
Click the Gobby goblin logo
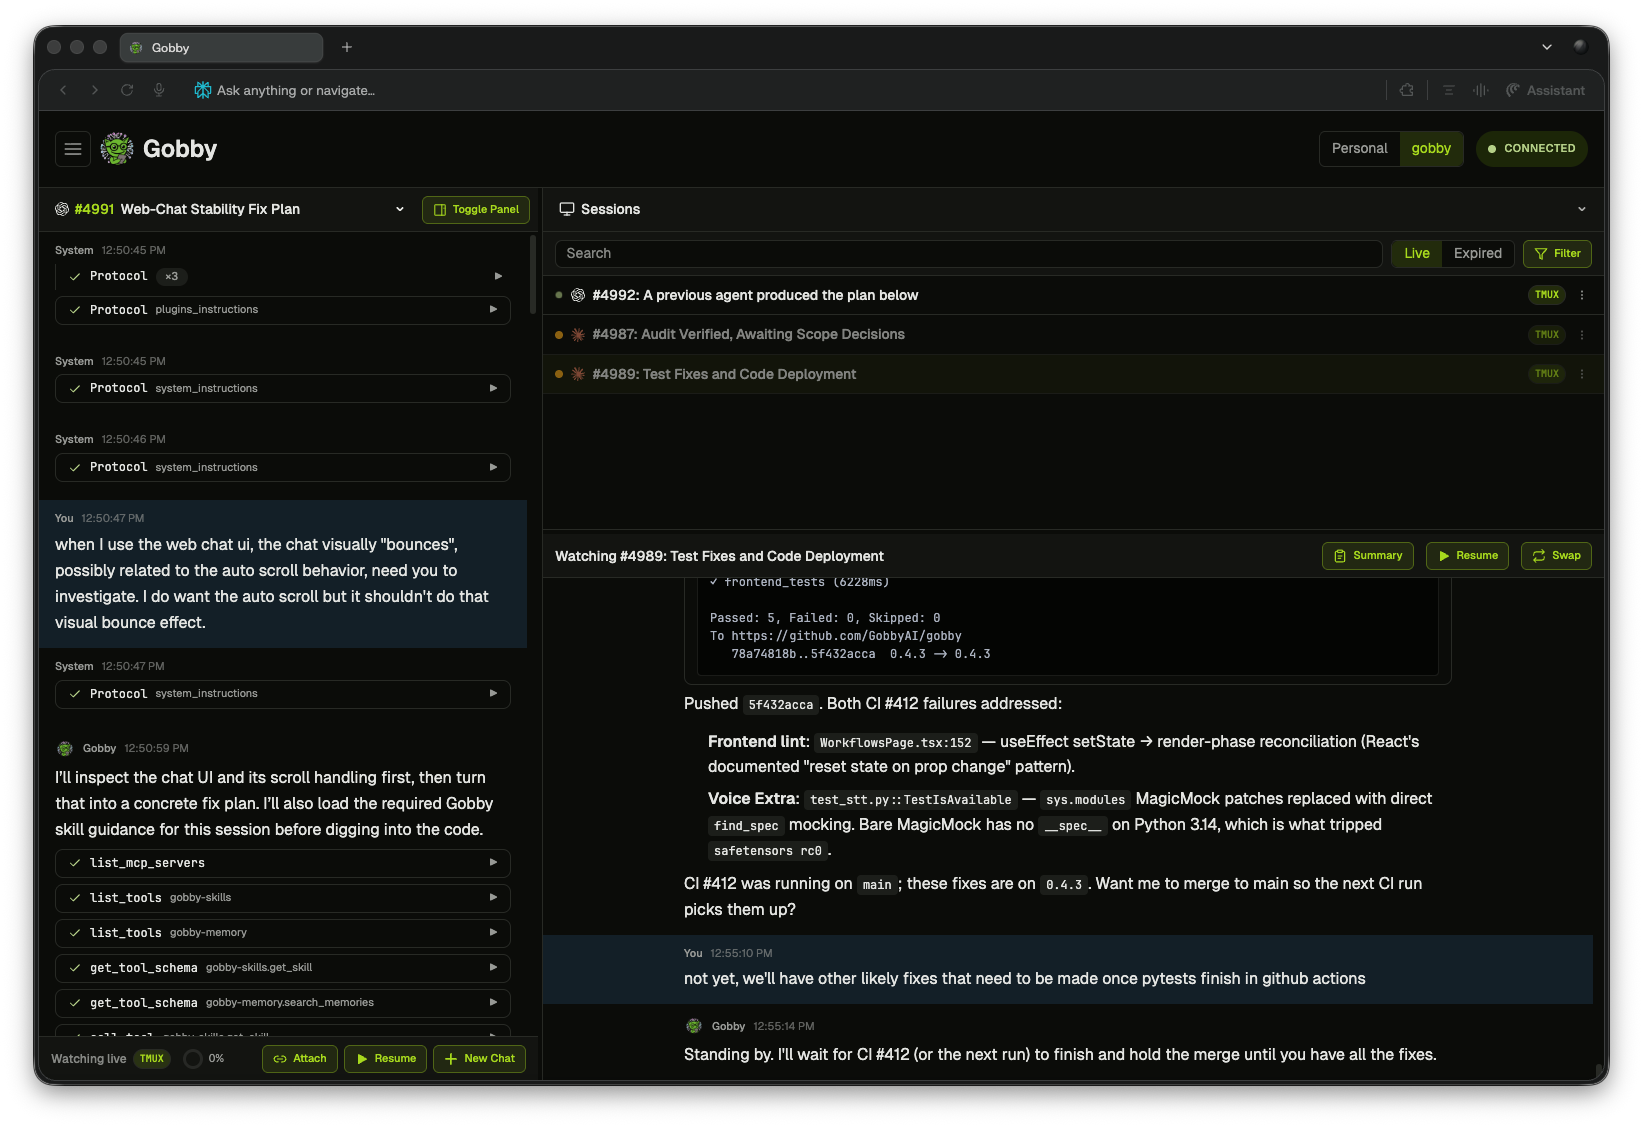[117, 149]
